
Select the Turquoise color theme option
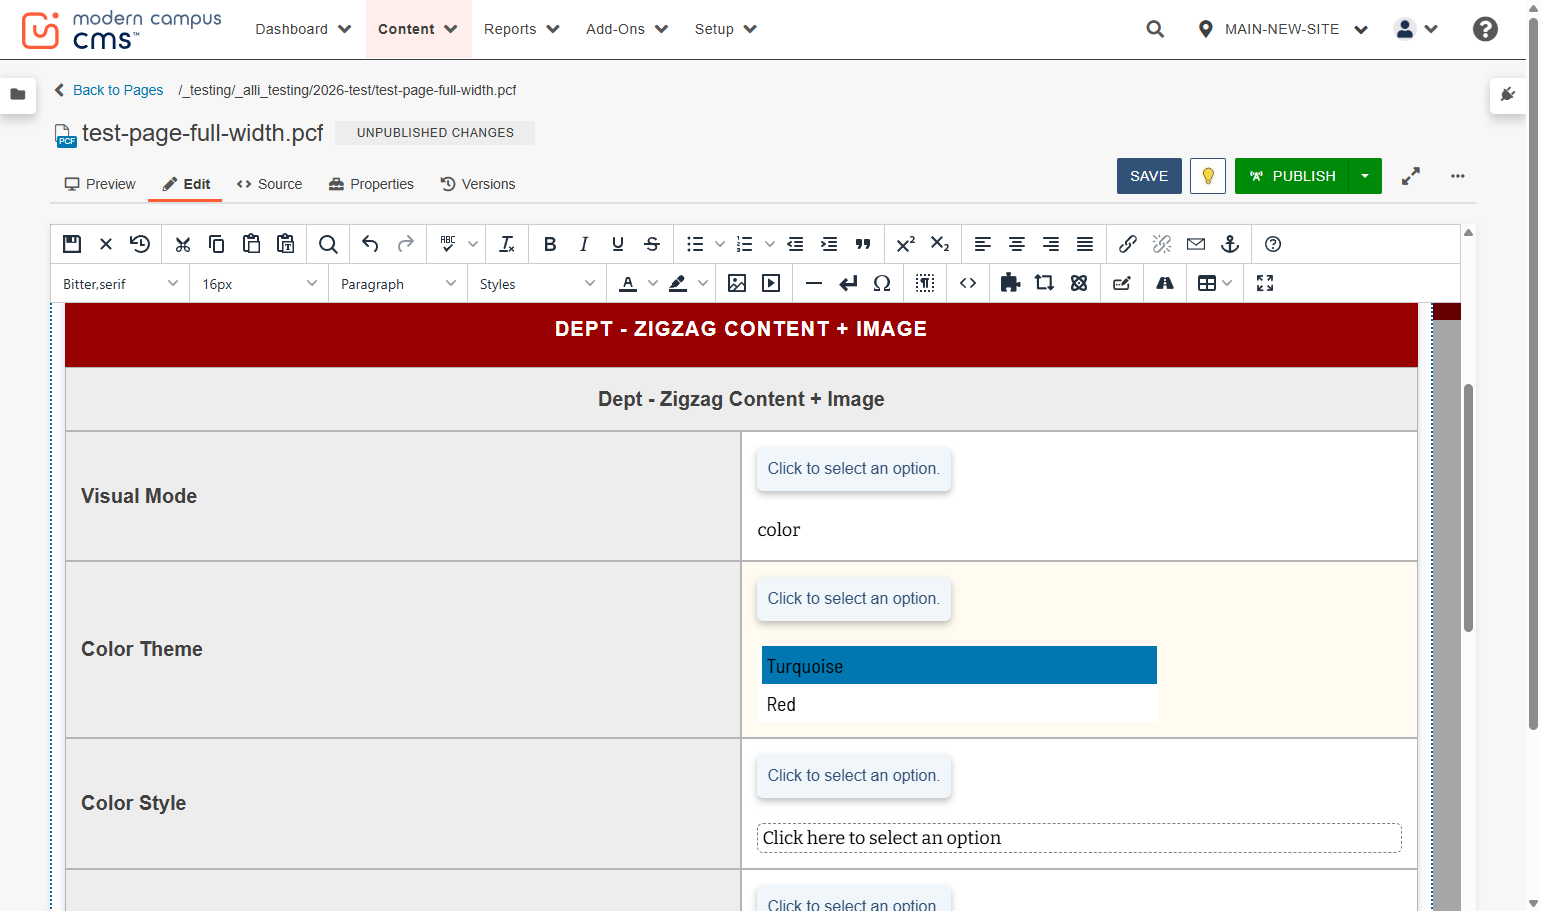coord(959,666)
